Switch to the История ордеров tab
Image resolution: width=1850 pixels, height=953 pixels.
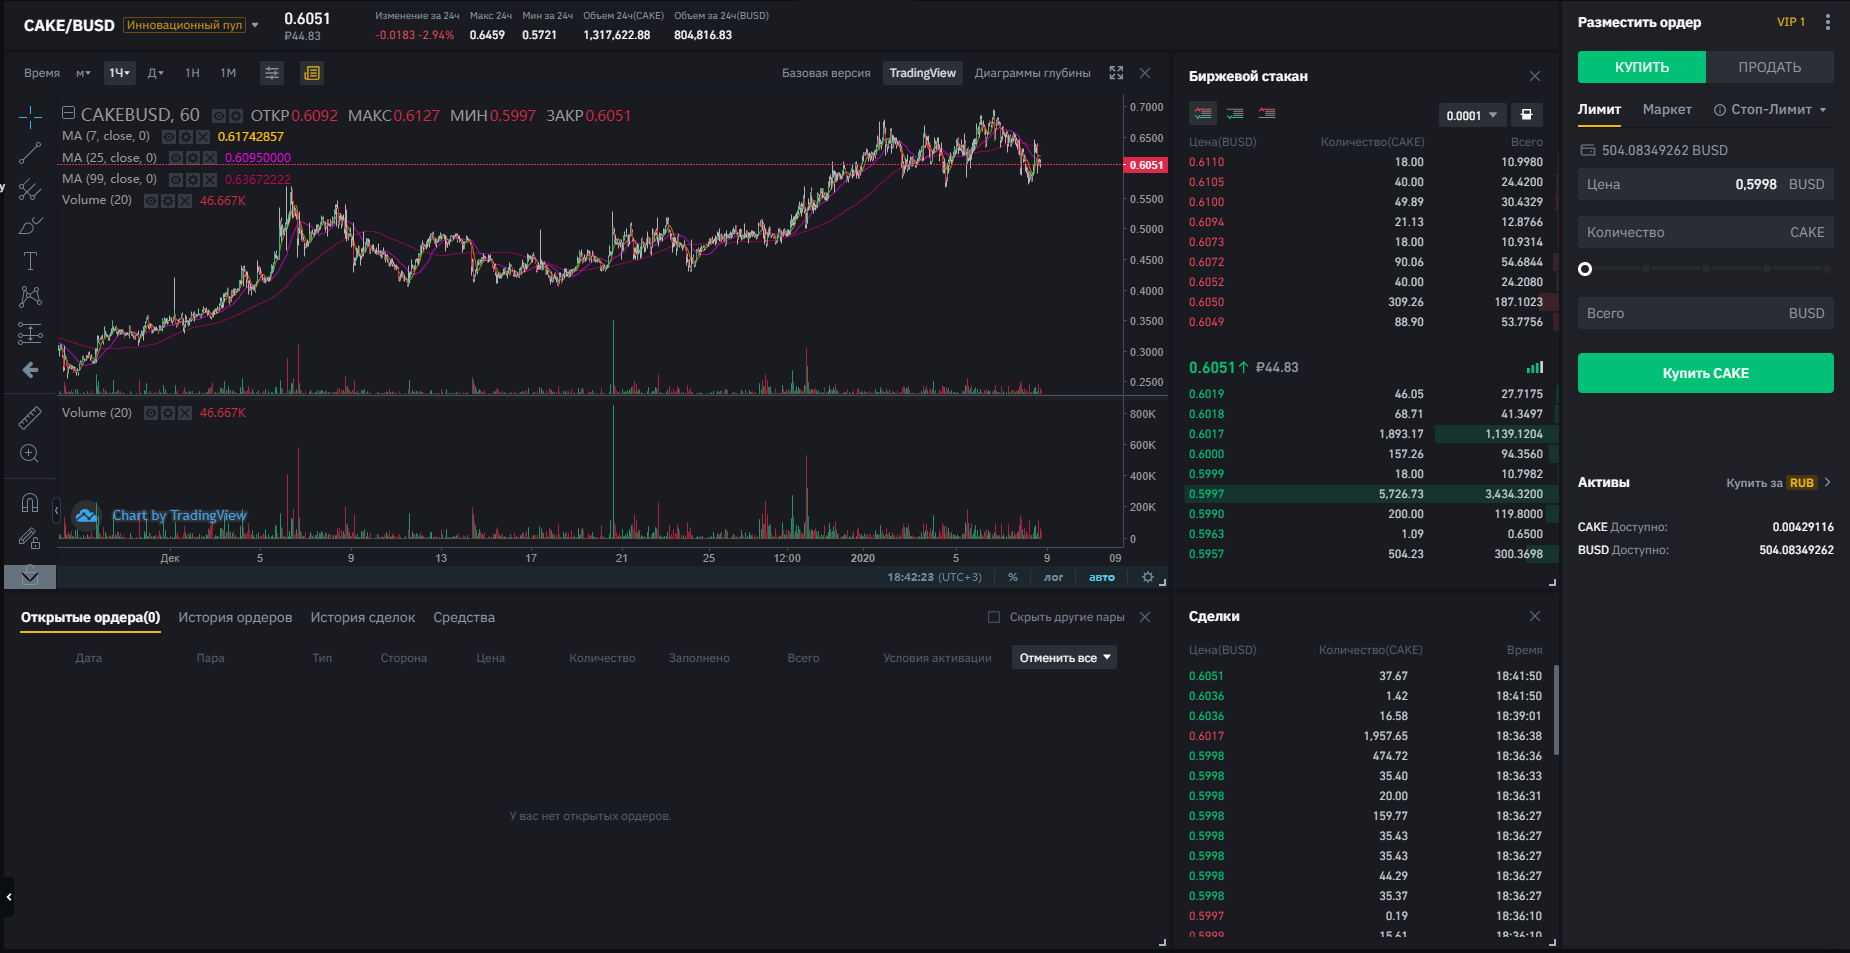(235, 617)
